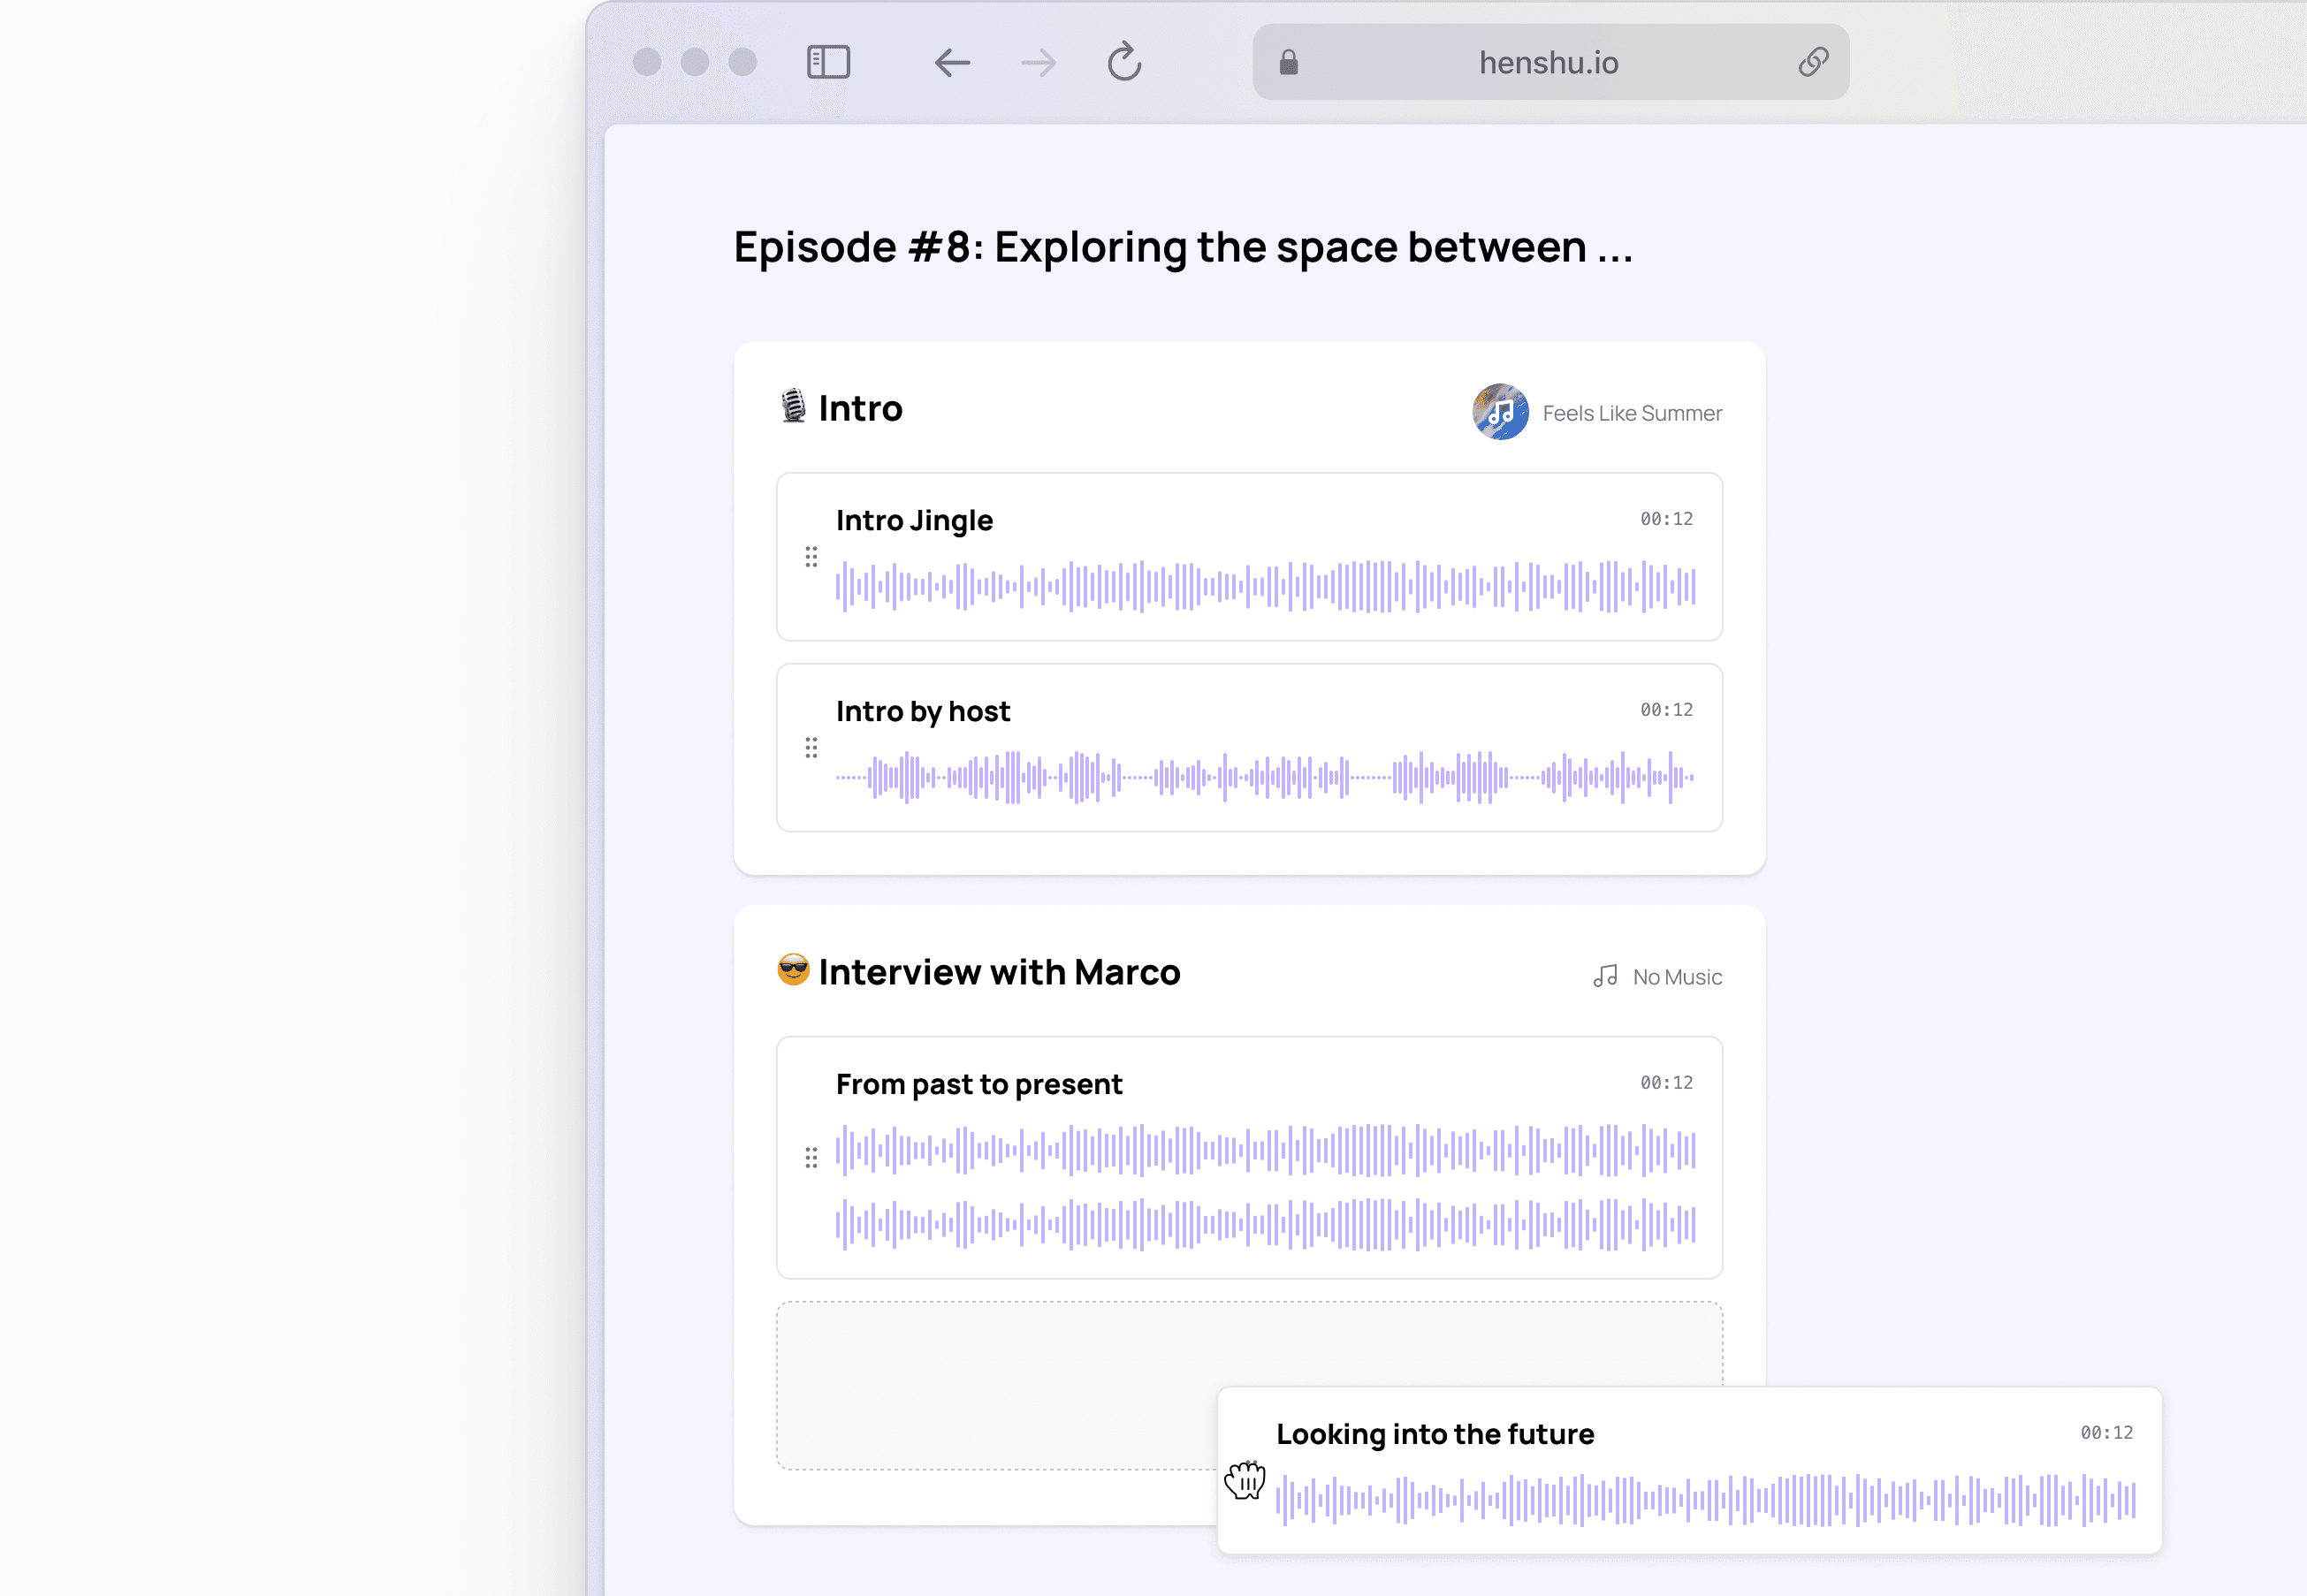Viewport: 2307px width, 1596px height.
Task: Click the sunglasses emoji beside Interview
Action: pos(793,970)
